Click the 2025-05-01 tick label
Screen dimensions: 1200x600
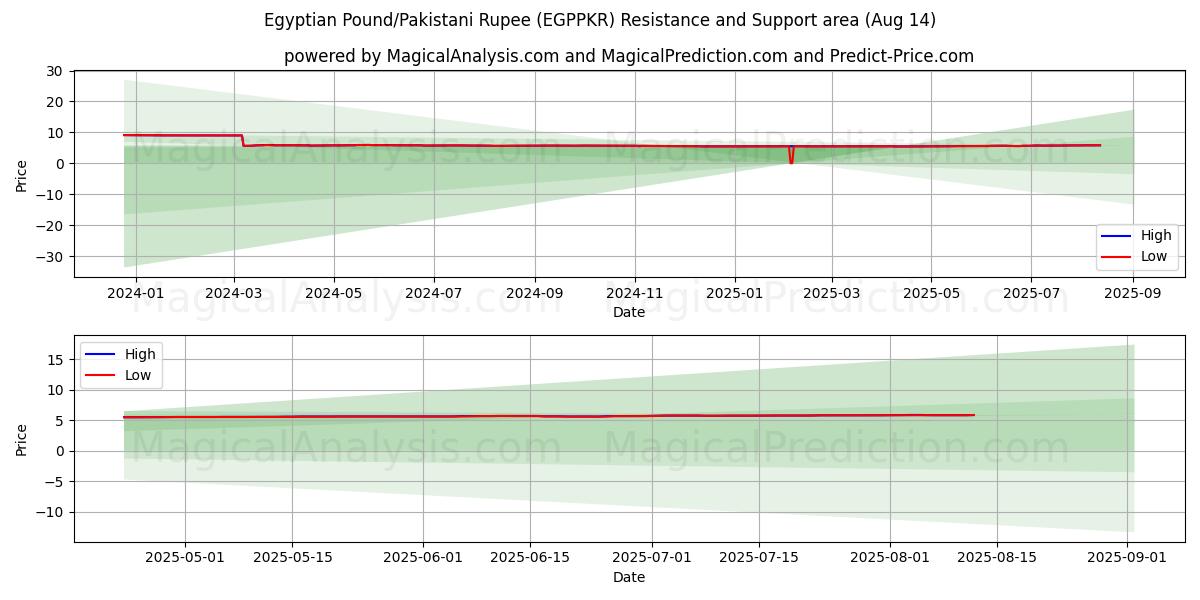click(x=184, y=558)
